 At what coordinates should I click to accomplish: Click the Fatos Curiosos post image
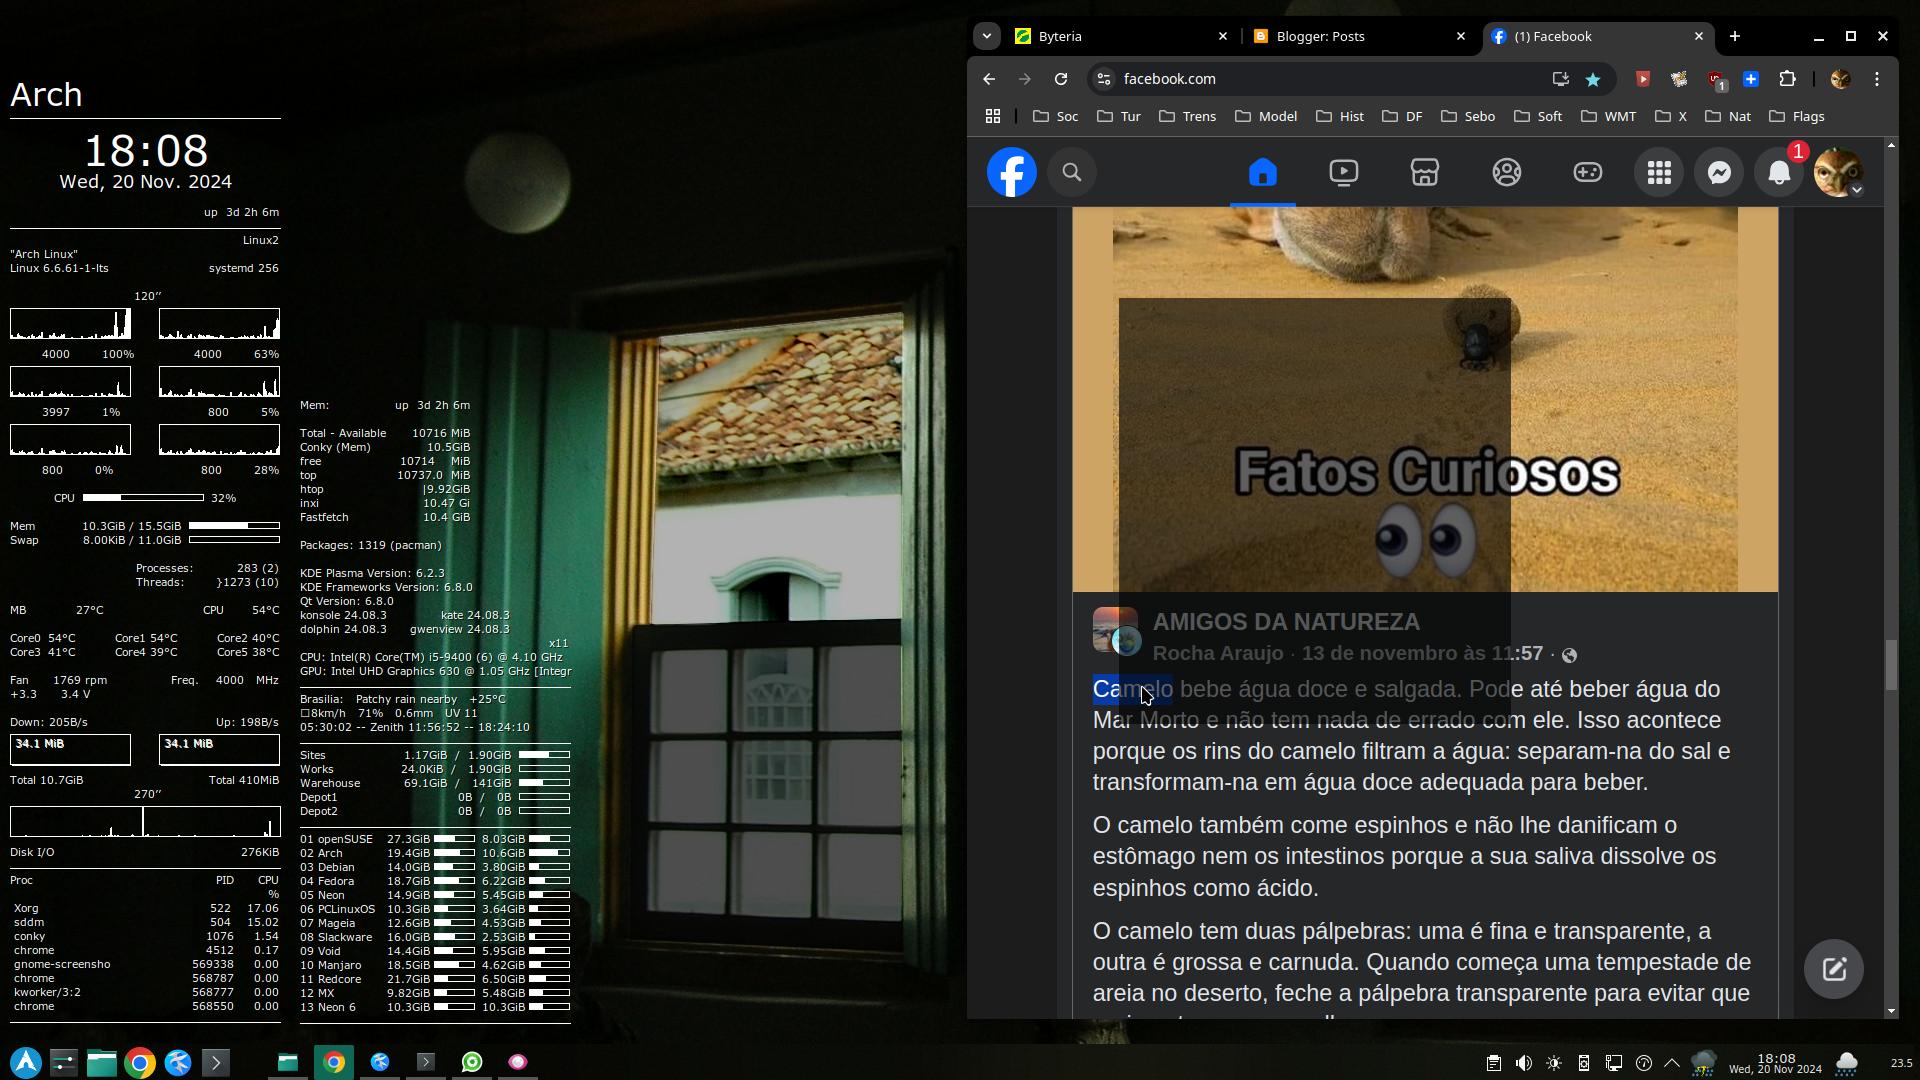[1425, 400]
